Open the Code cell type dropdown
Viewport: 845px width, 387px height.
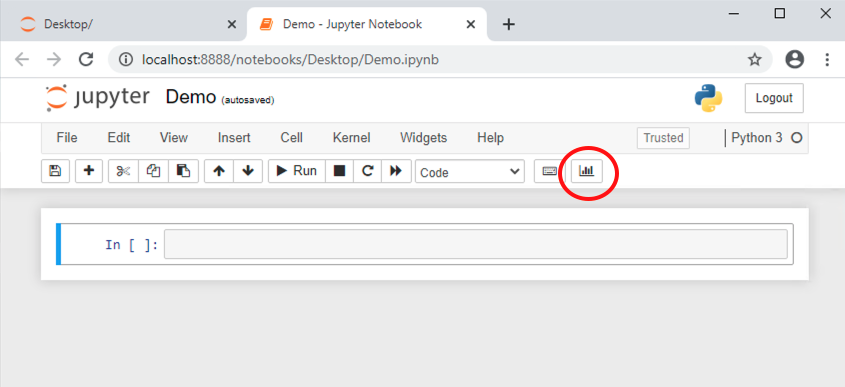(x=470, y=172)
